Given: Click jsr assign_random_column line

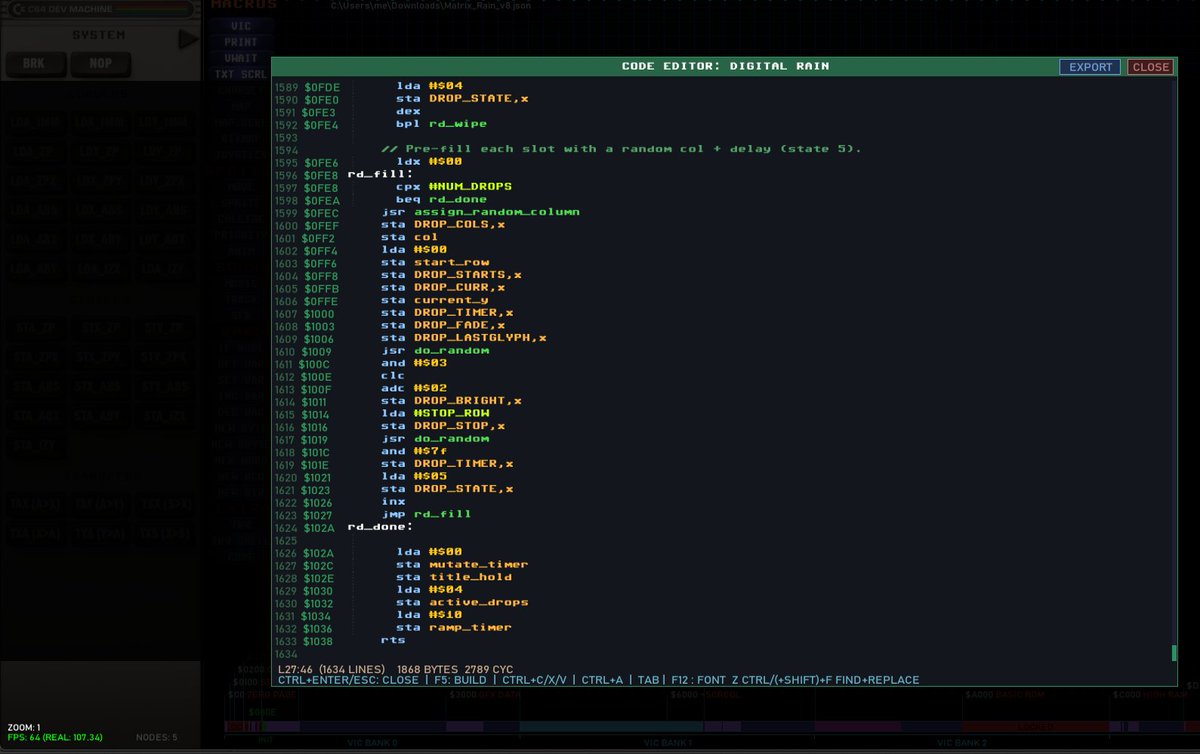Looking at the screenshot, I should [x=480, y=212].
